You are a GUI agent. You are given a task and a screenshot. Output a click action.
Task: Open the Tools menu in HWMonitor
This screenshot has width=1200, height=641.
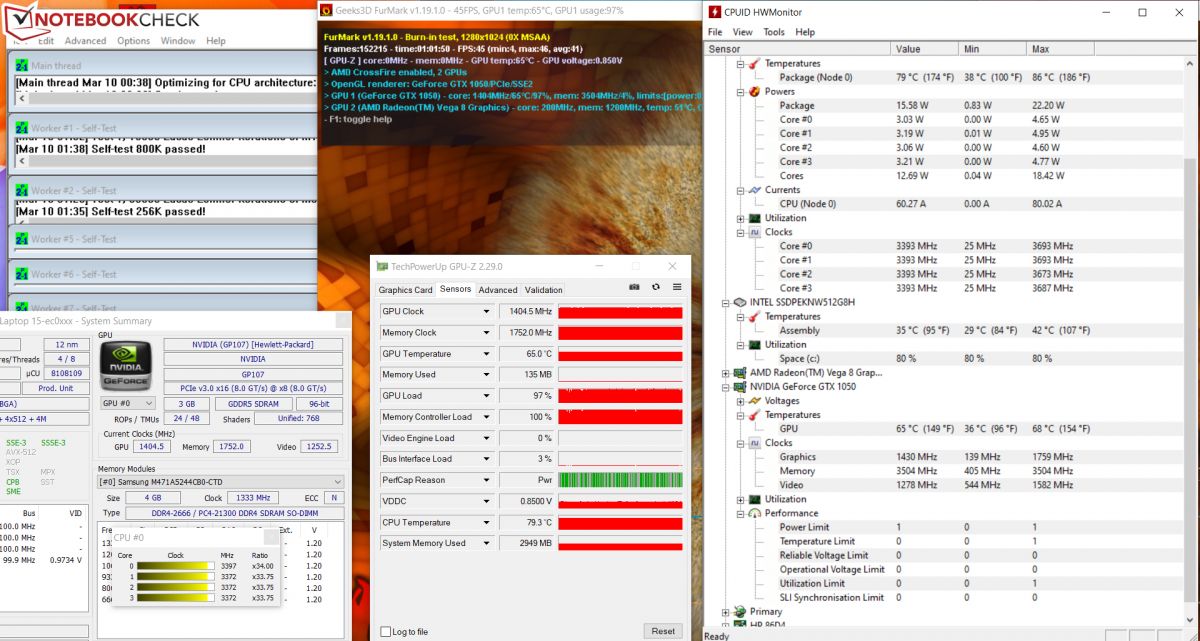[x=774, y=32]
